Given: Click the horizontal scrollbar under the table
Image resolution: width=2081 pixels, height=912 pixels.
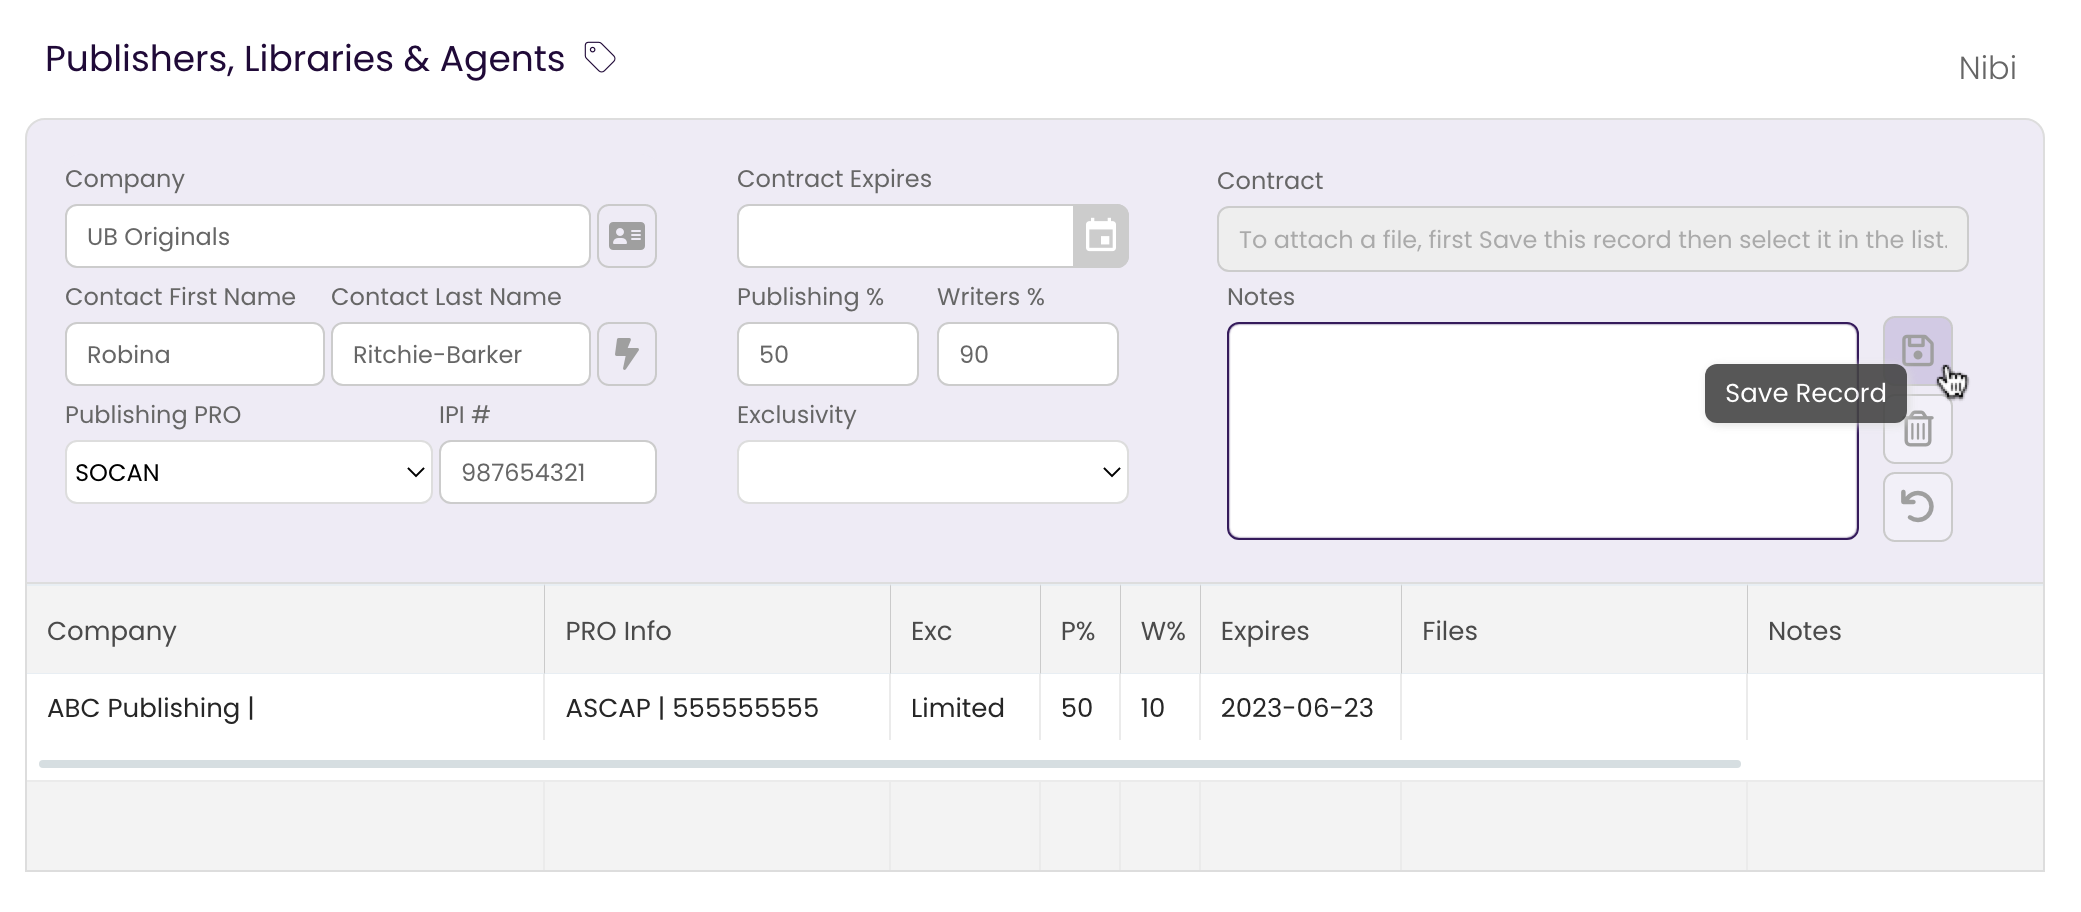Looking at the screenshot, I should tap(890, 764).
